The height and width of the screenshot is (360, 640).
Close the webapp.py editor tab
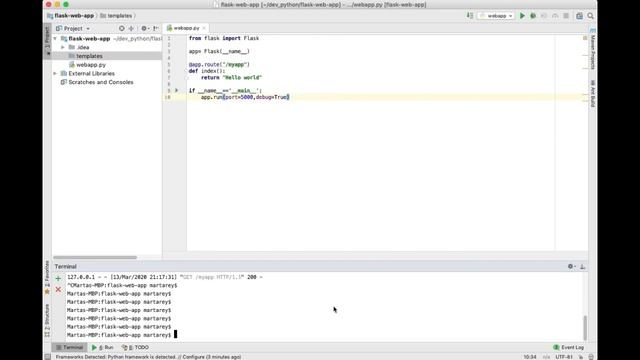[204, 28]
